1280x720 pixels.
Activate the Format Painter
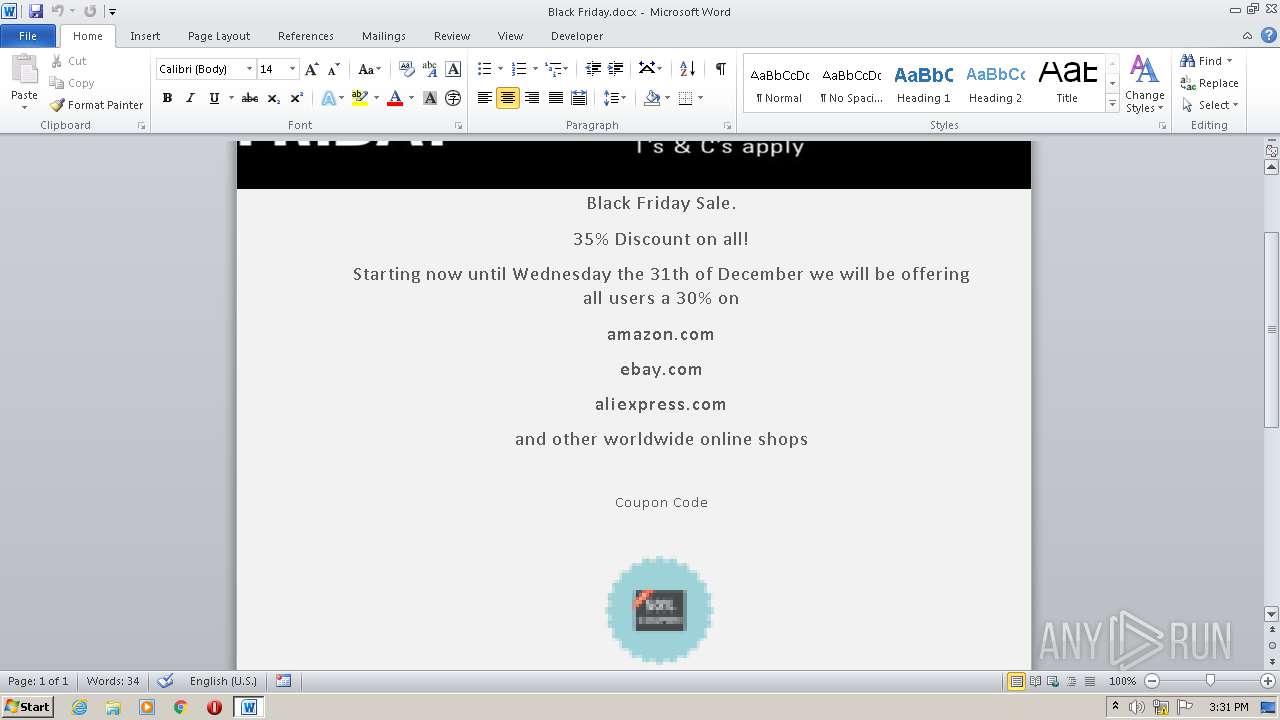pyautogui.click(x=97, y=105)
